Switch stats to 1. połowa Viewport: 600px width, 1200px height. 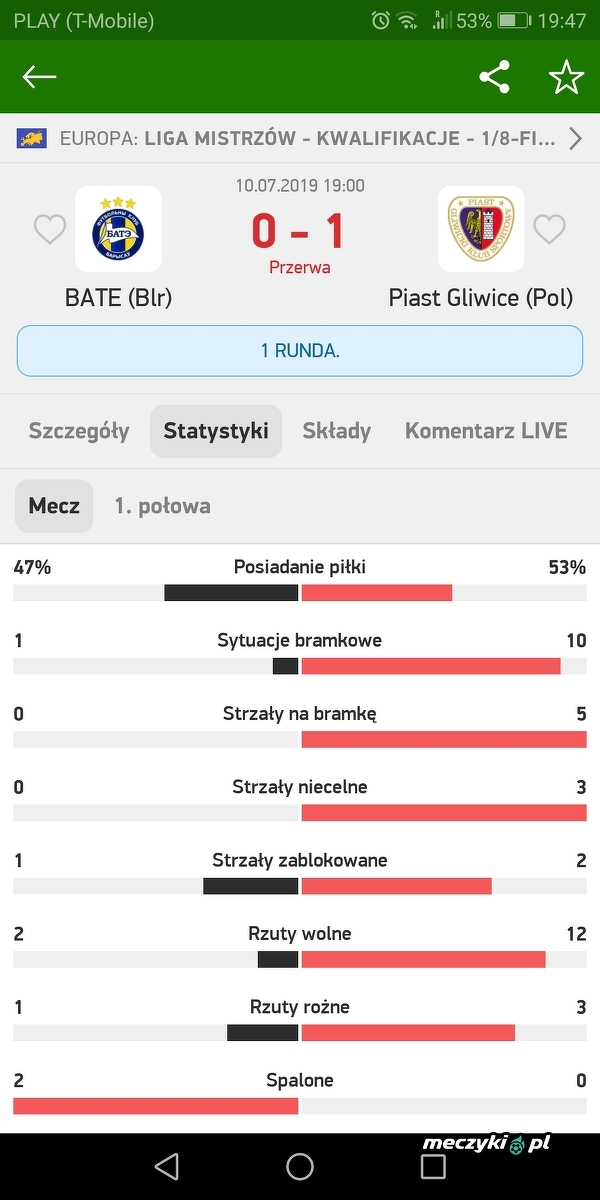[162, 506]
